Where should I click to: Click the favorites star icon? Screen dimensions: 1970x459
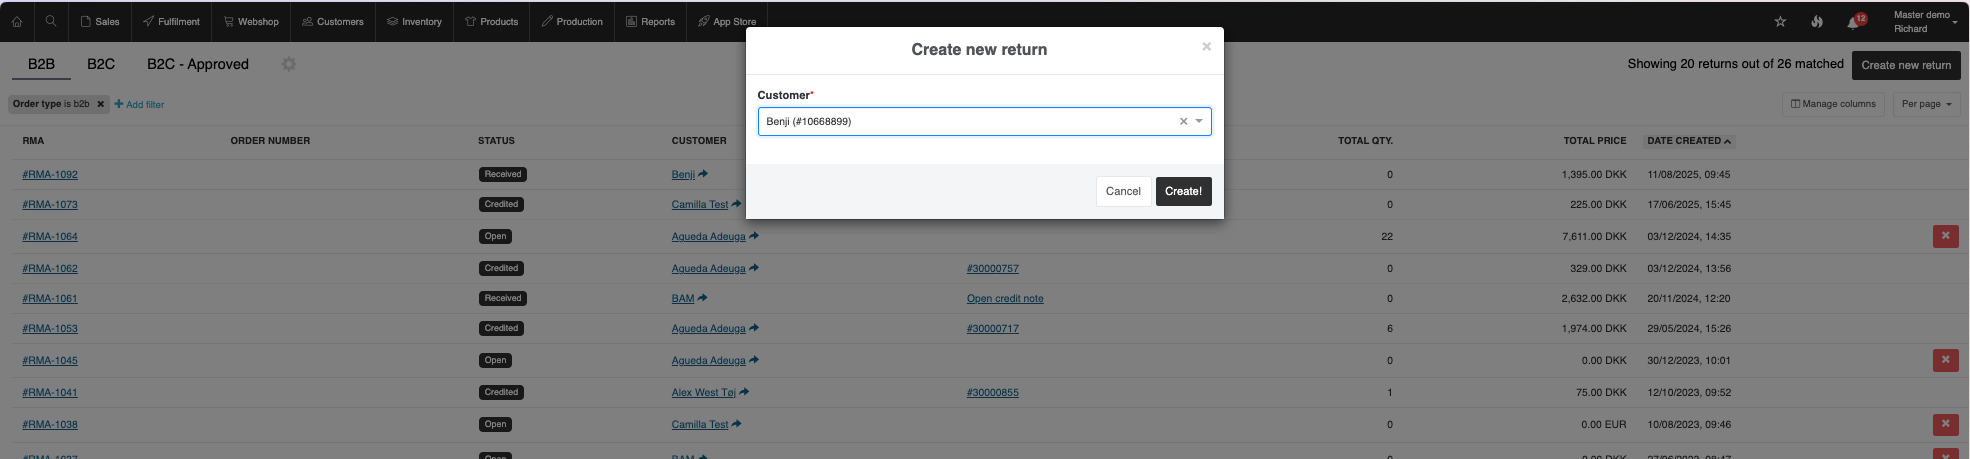pos(1780,22)
